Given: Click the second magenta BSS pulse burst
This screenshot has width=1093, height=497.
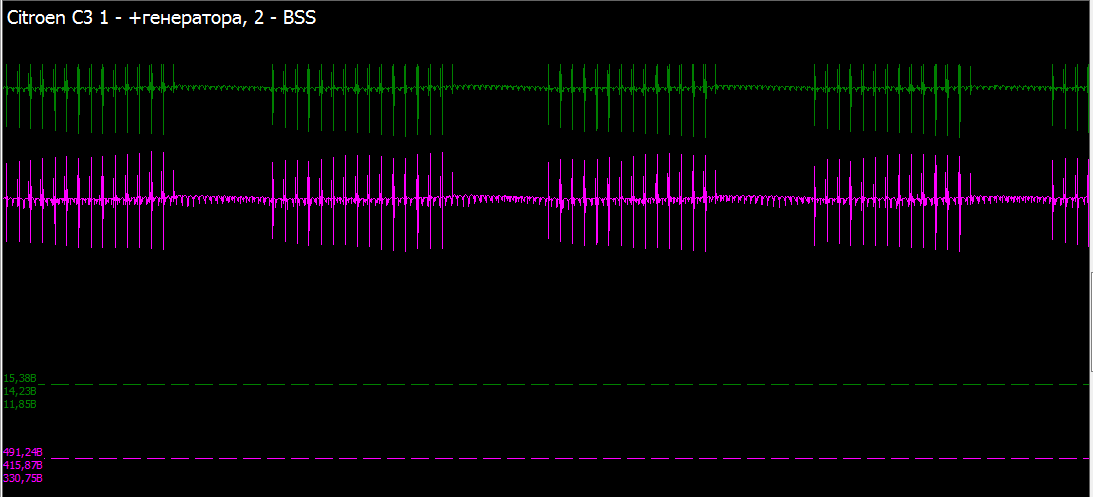Looking at the screenshot, I should click(362, 202).
